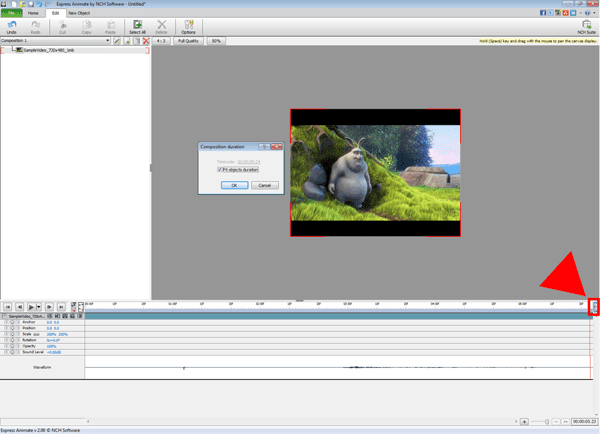The width and height of the screenshot is (600, 434).
Task: Select SampleVideo_720x480_1mb in object tree
Action: tap(49, 50)
